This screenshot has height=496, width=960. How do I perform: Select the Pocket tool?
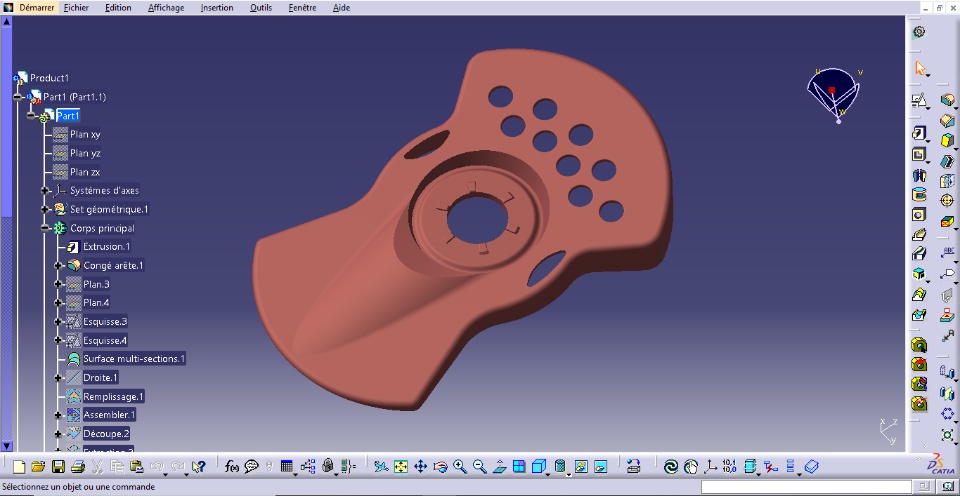click(918, 154)
